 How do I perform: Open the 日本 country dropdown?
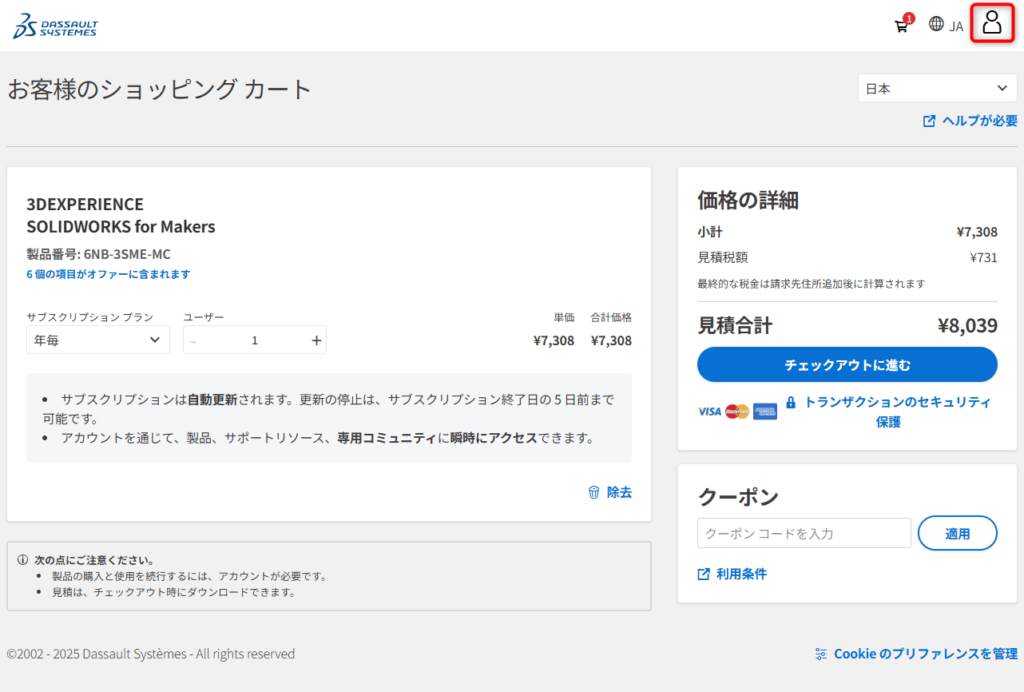937,88
